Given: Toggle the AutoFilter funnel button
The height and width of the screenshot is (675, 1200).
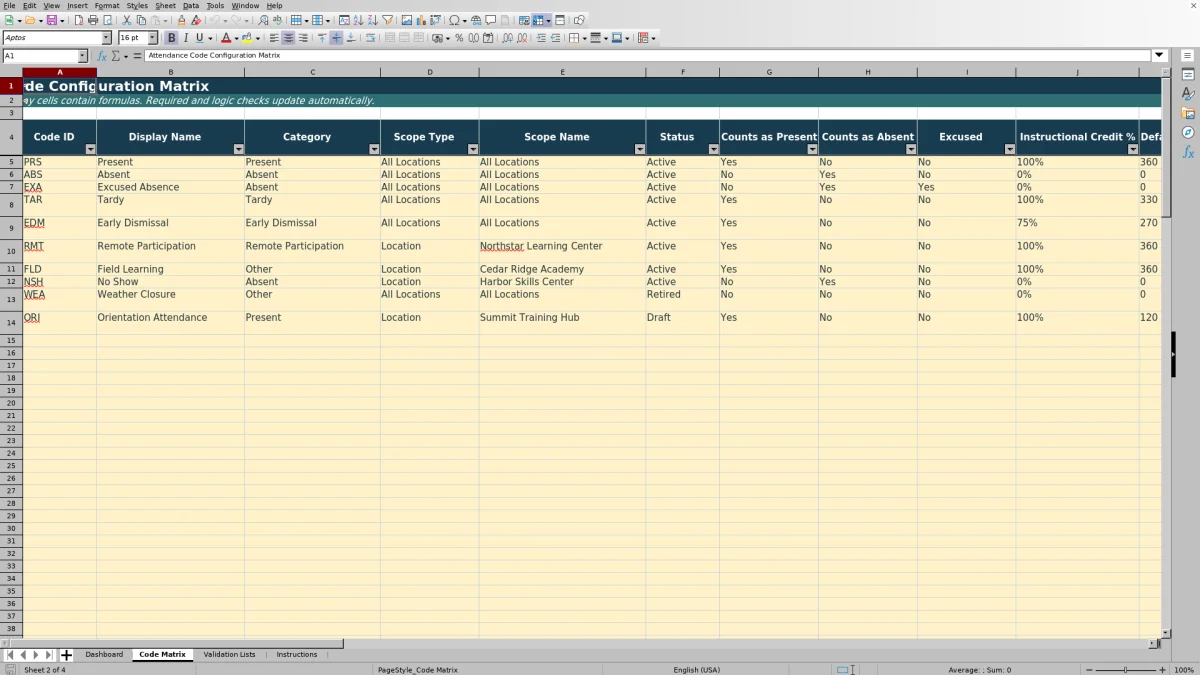Looking at the screenshot, I should 386,20.
